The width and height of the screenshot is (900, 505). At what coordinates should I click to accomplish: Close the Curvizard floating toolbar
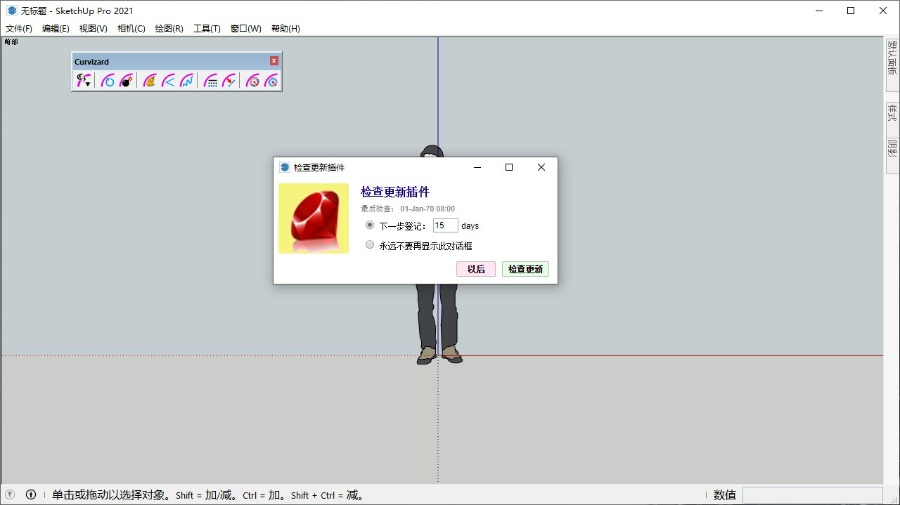coord(274,61)
